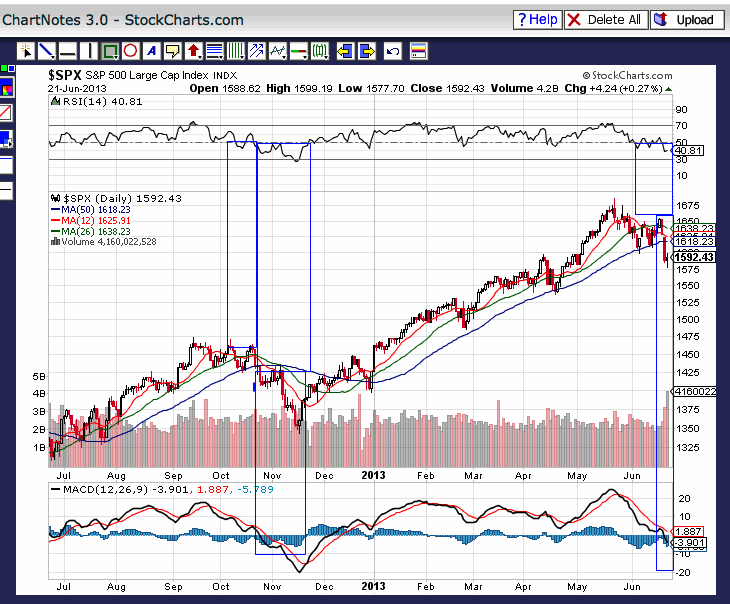
Task: Open the green bracket tool dropdown
Action: pos(320,51)
